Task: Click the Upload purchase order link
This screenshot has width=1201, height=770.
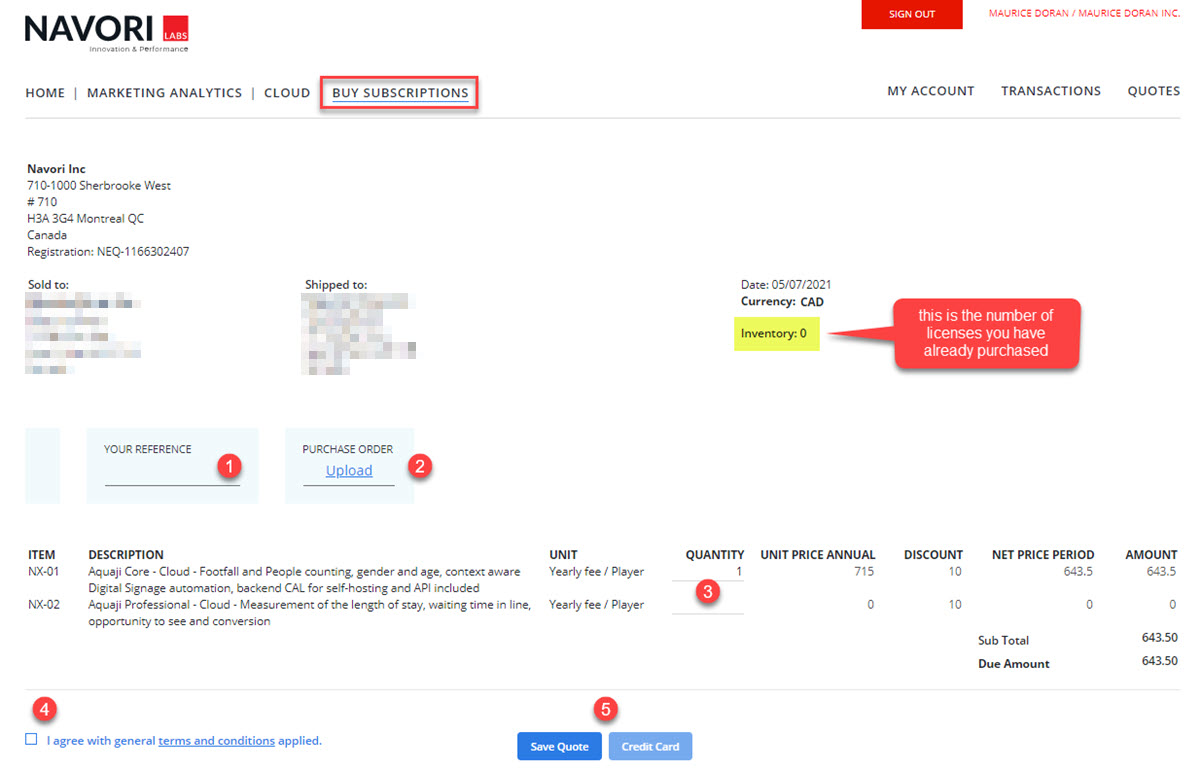Action: 349,471
